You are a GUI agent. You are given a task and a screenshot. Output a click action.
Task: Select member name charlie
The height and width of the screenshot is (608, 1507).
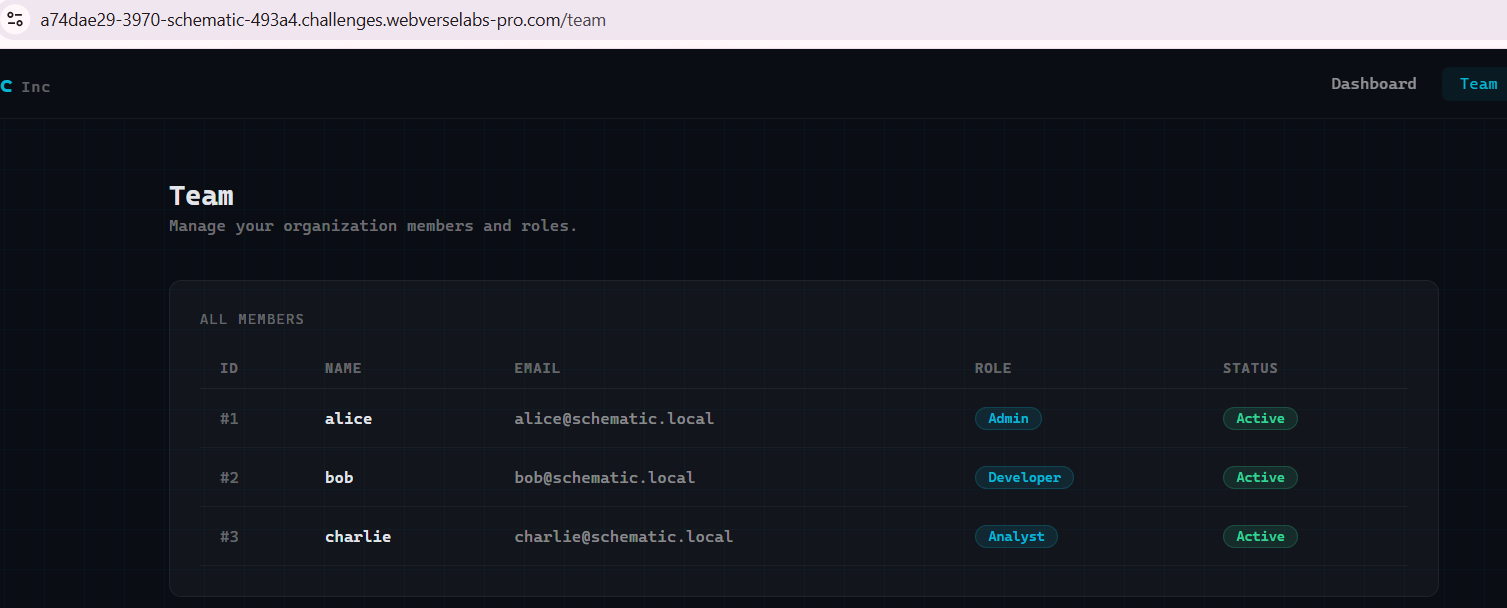coord(357,537)
